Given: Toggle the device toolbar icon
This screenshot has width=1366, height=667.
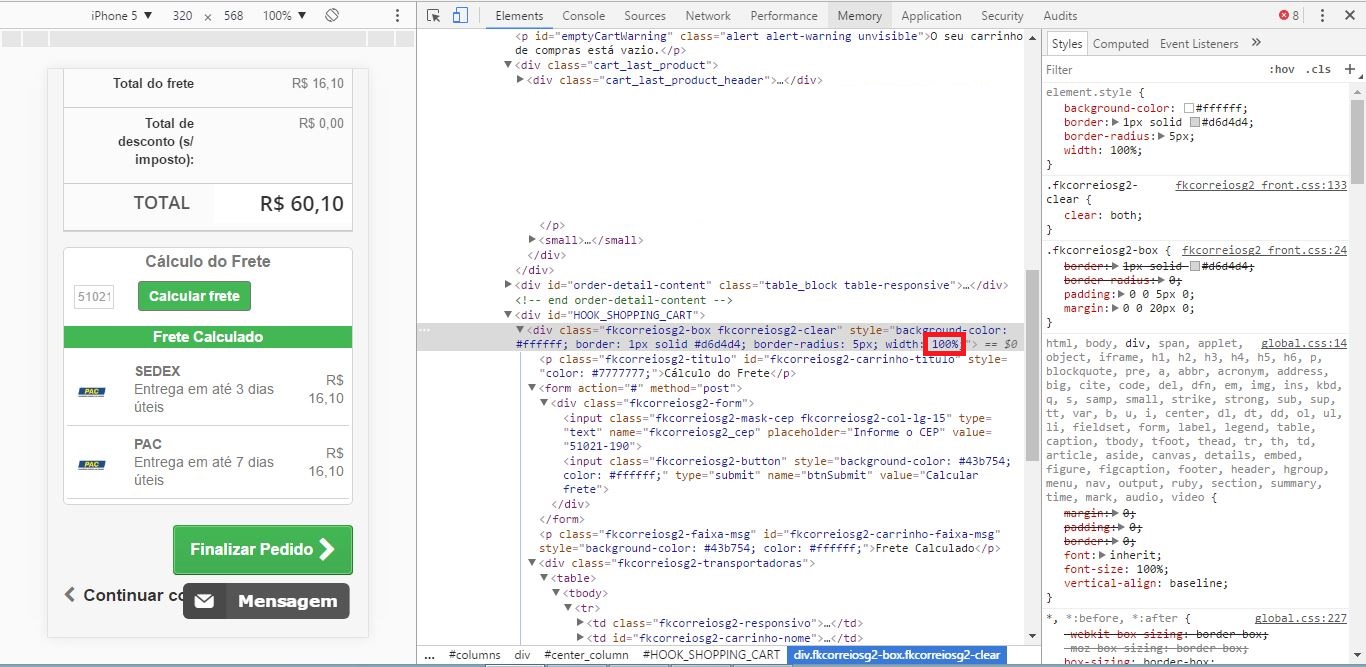Looking at the screenshot, I should [460, 16].
